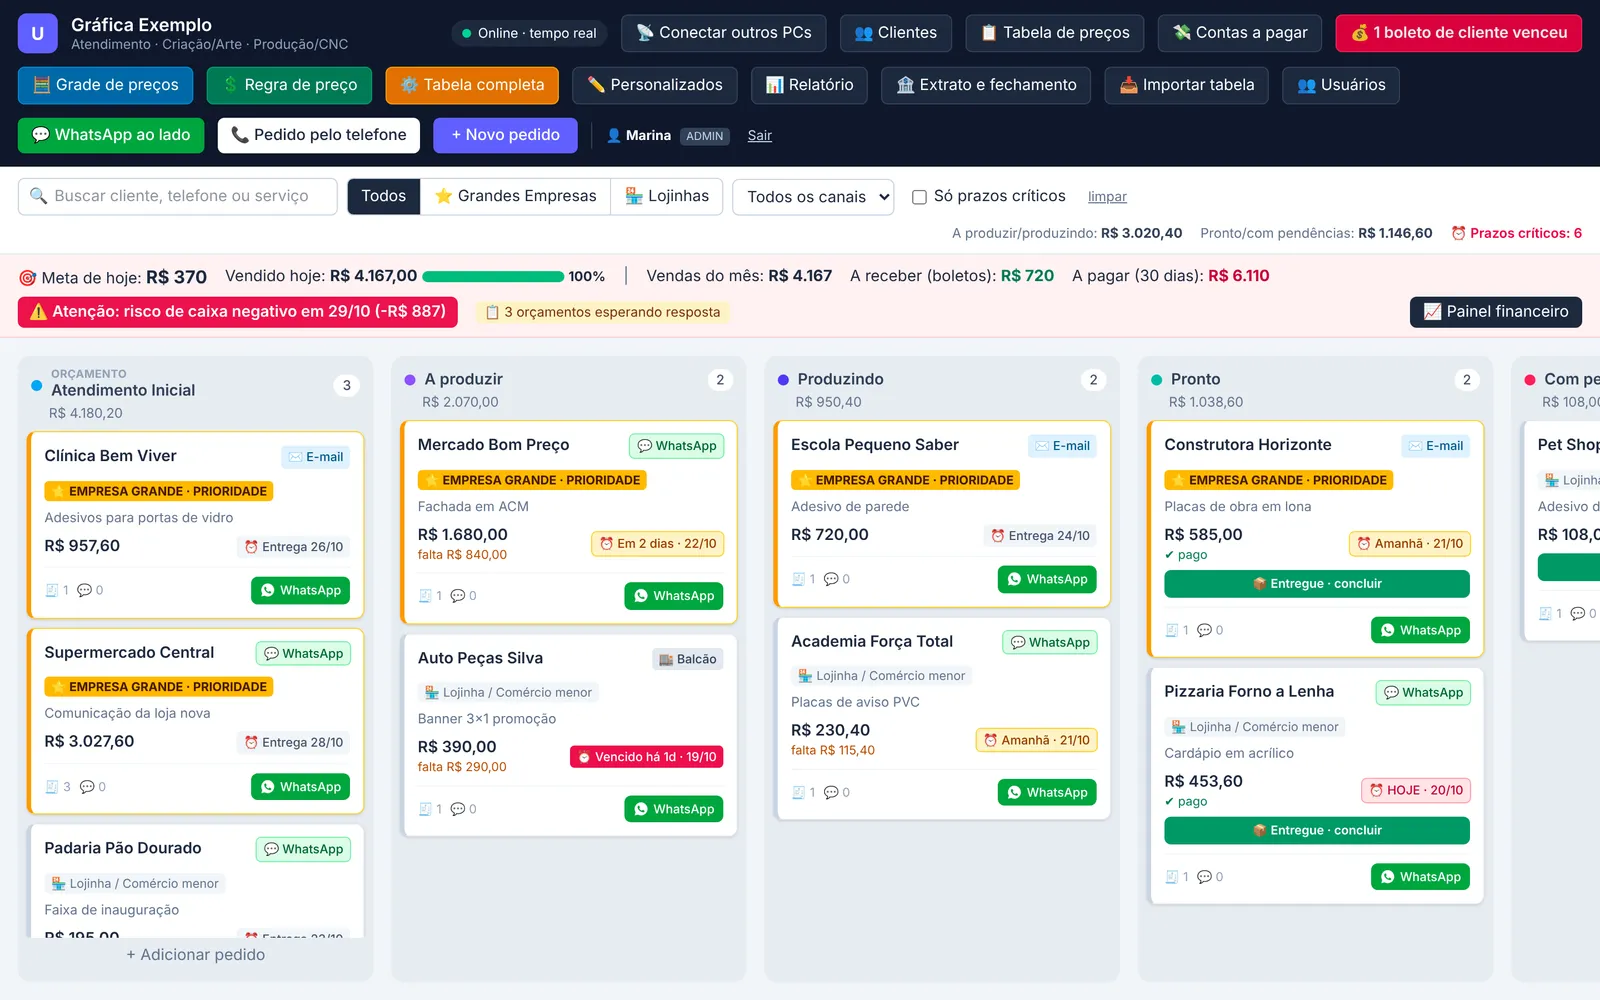Click Pedido pelo telefone button
This screenshot has width=1600, height=1000.
[319, 135]
